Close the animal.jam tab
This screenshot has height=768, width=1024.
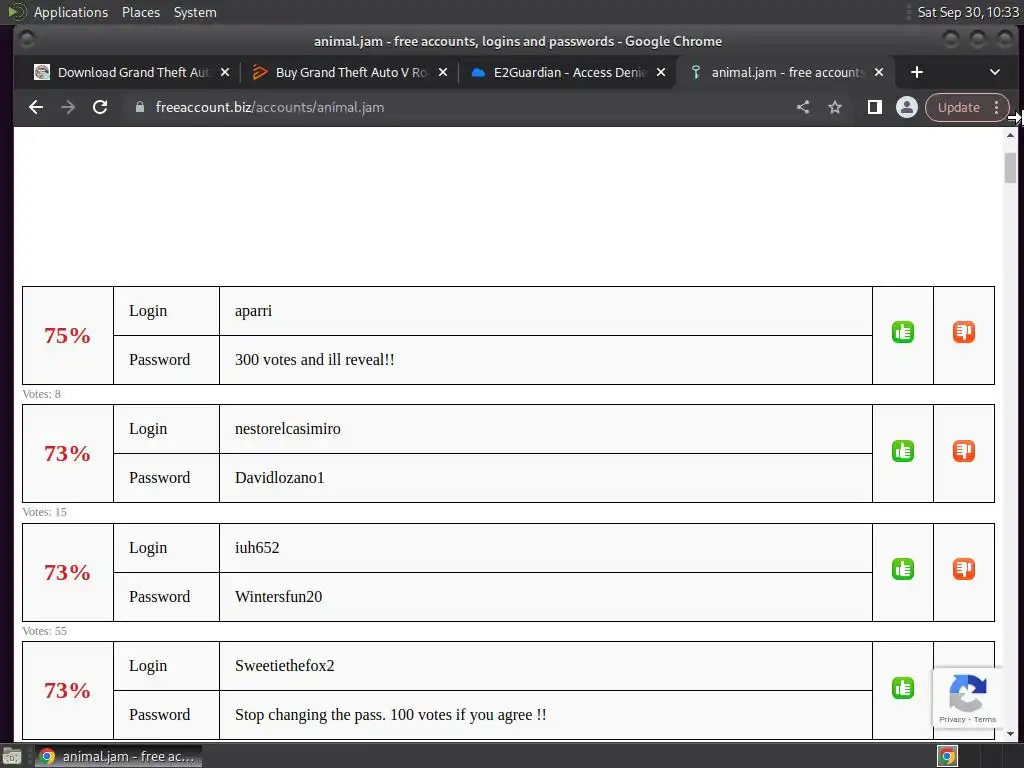(x=879, y=72)
